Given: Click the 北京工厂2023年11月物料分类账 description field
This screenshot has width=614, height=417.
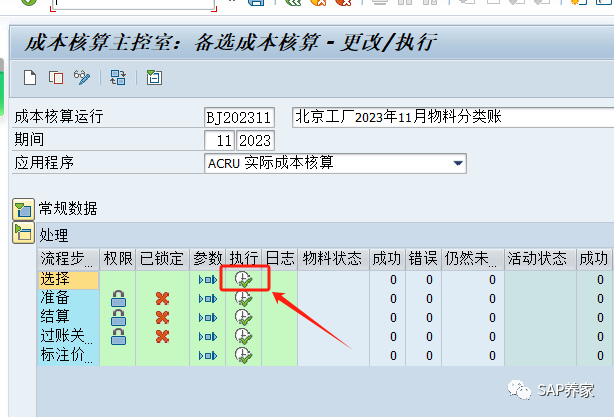Looking at the screenshot, I should 453,117.
